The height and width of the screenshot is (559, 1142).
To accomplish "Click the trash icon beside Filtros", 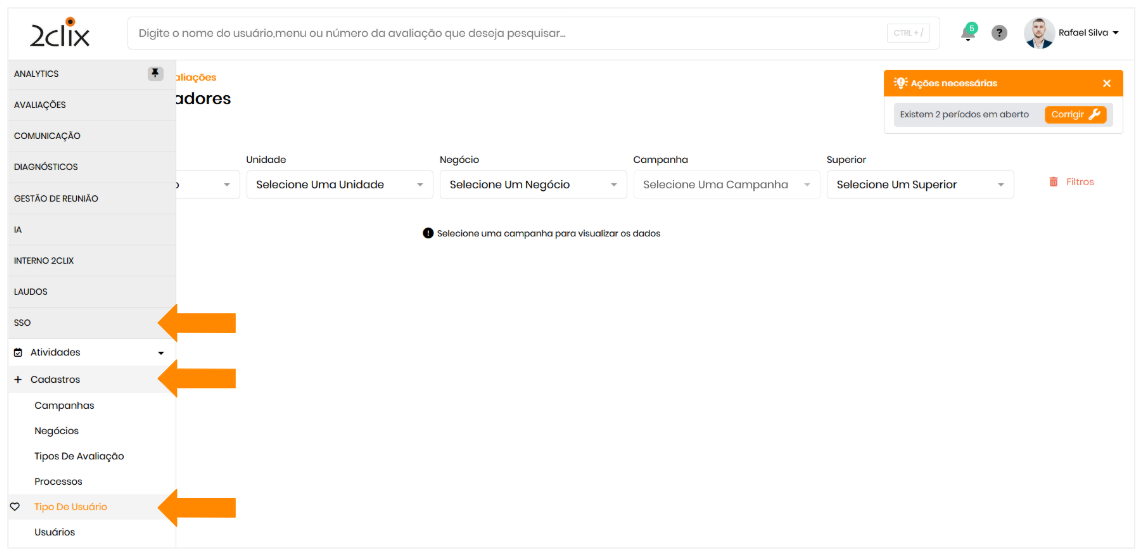I will 1053,182.
